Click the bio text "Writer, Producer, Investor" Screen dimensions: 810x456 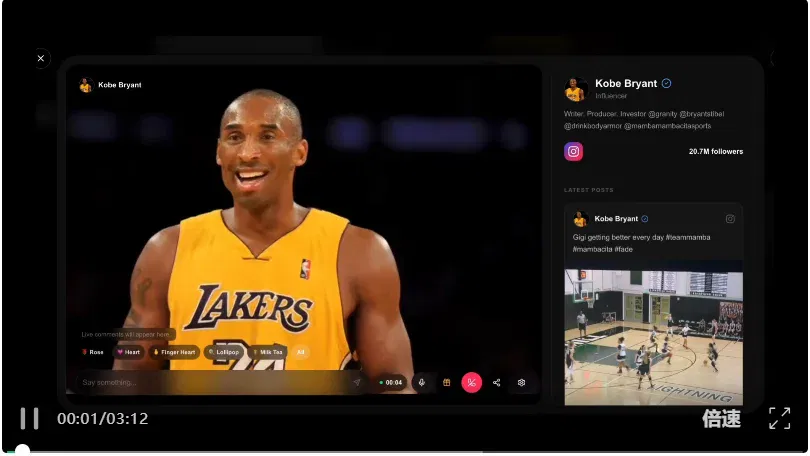pos(644,120)
